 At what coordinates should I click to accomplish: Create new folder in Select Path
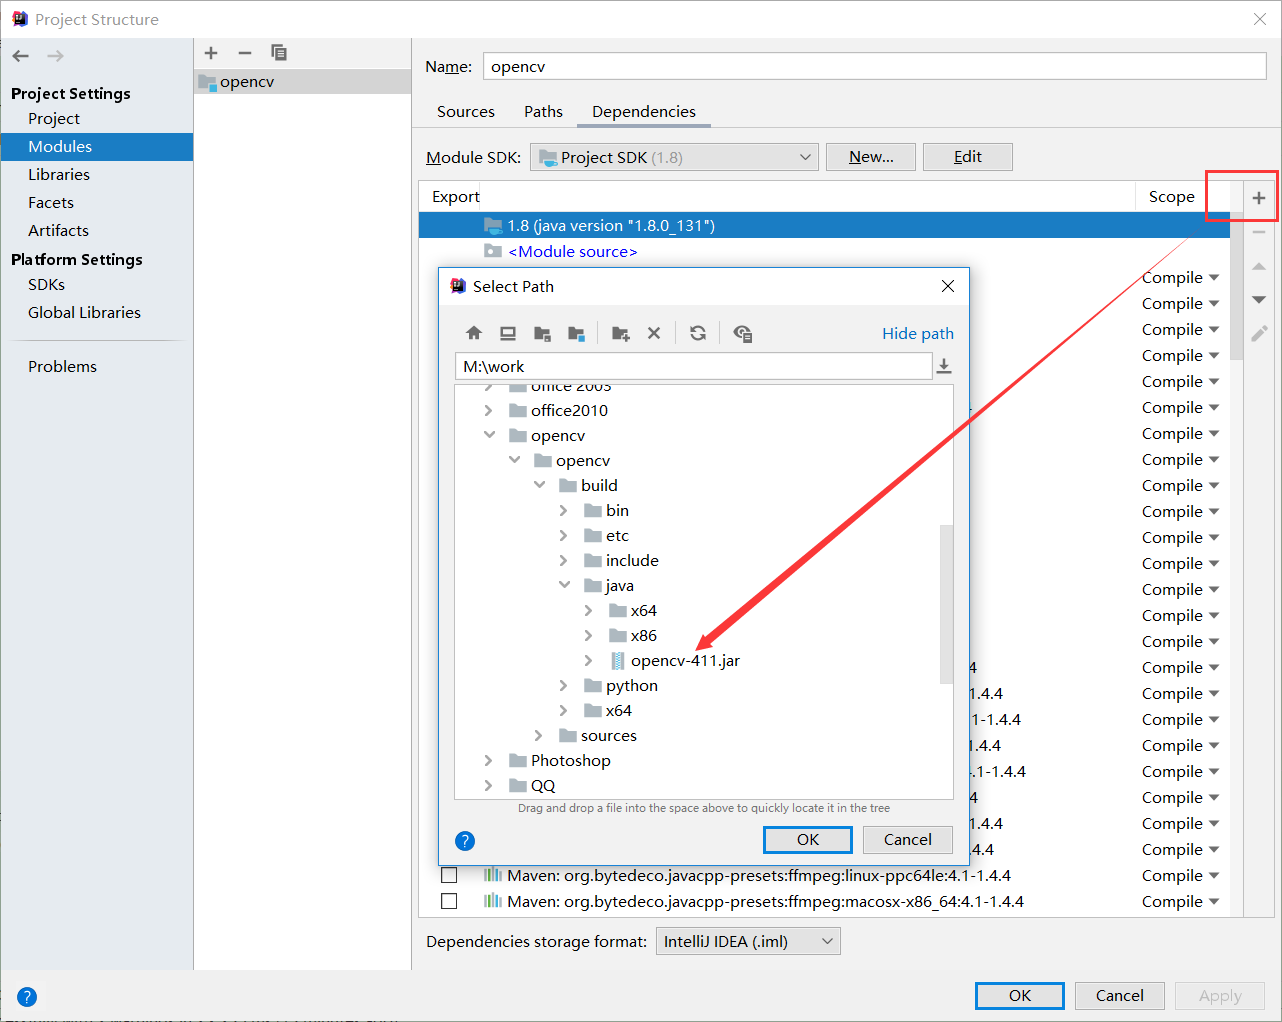[x=620, y=333]
